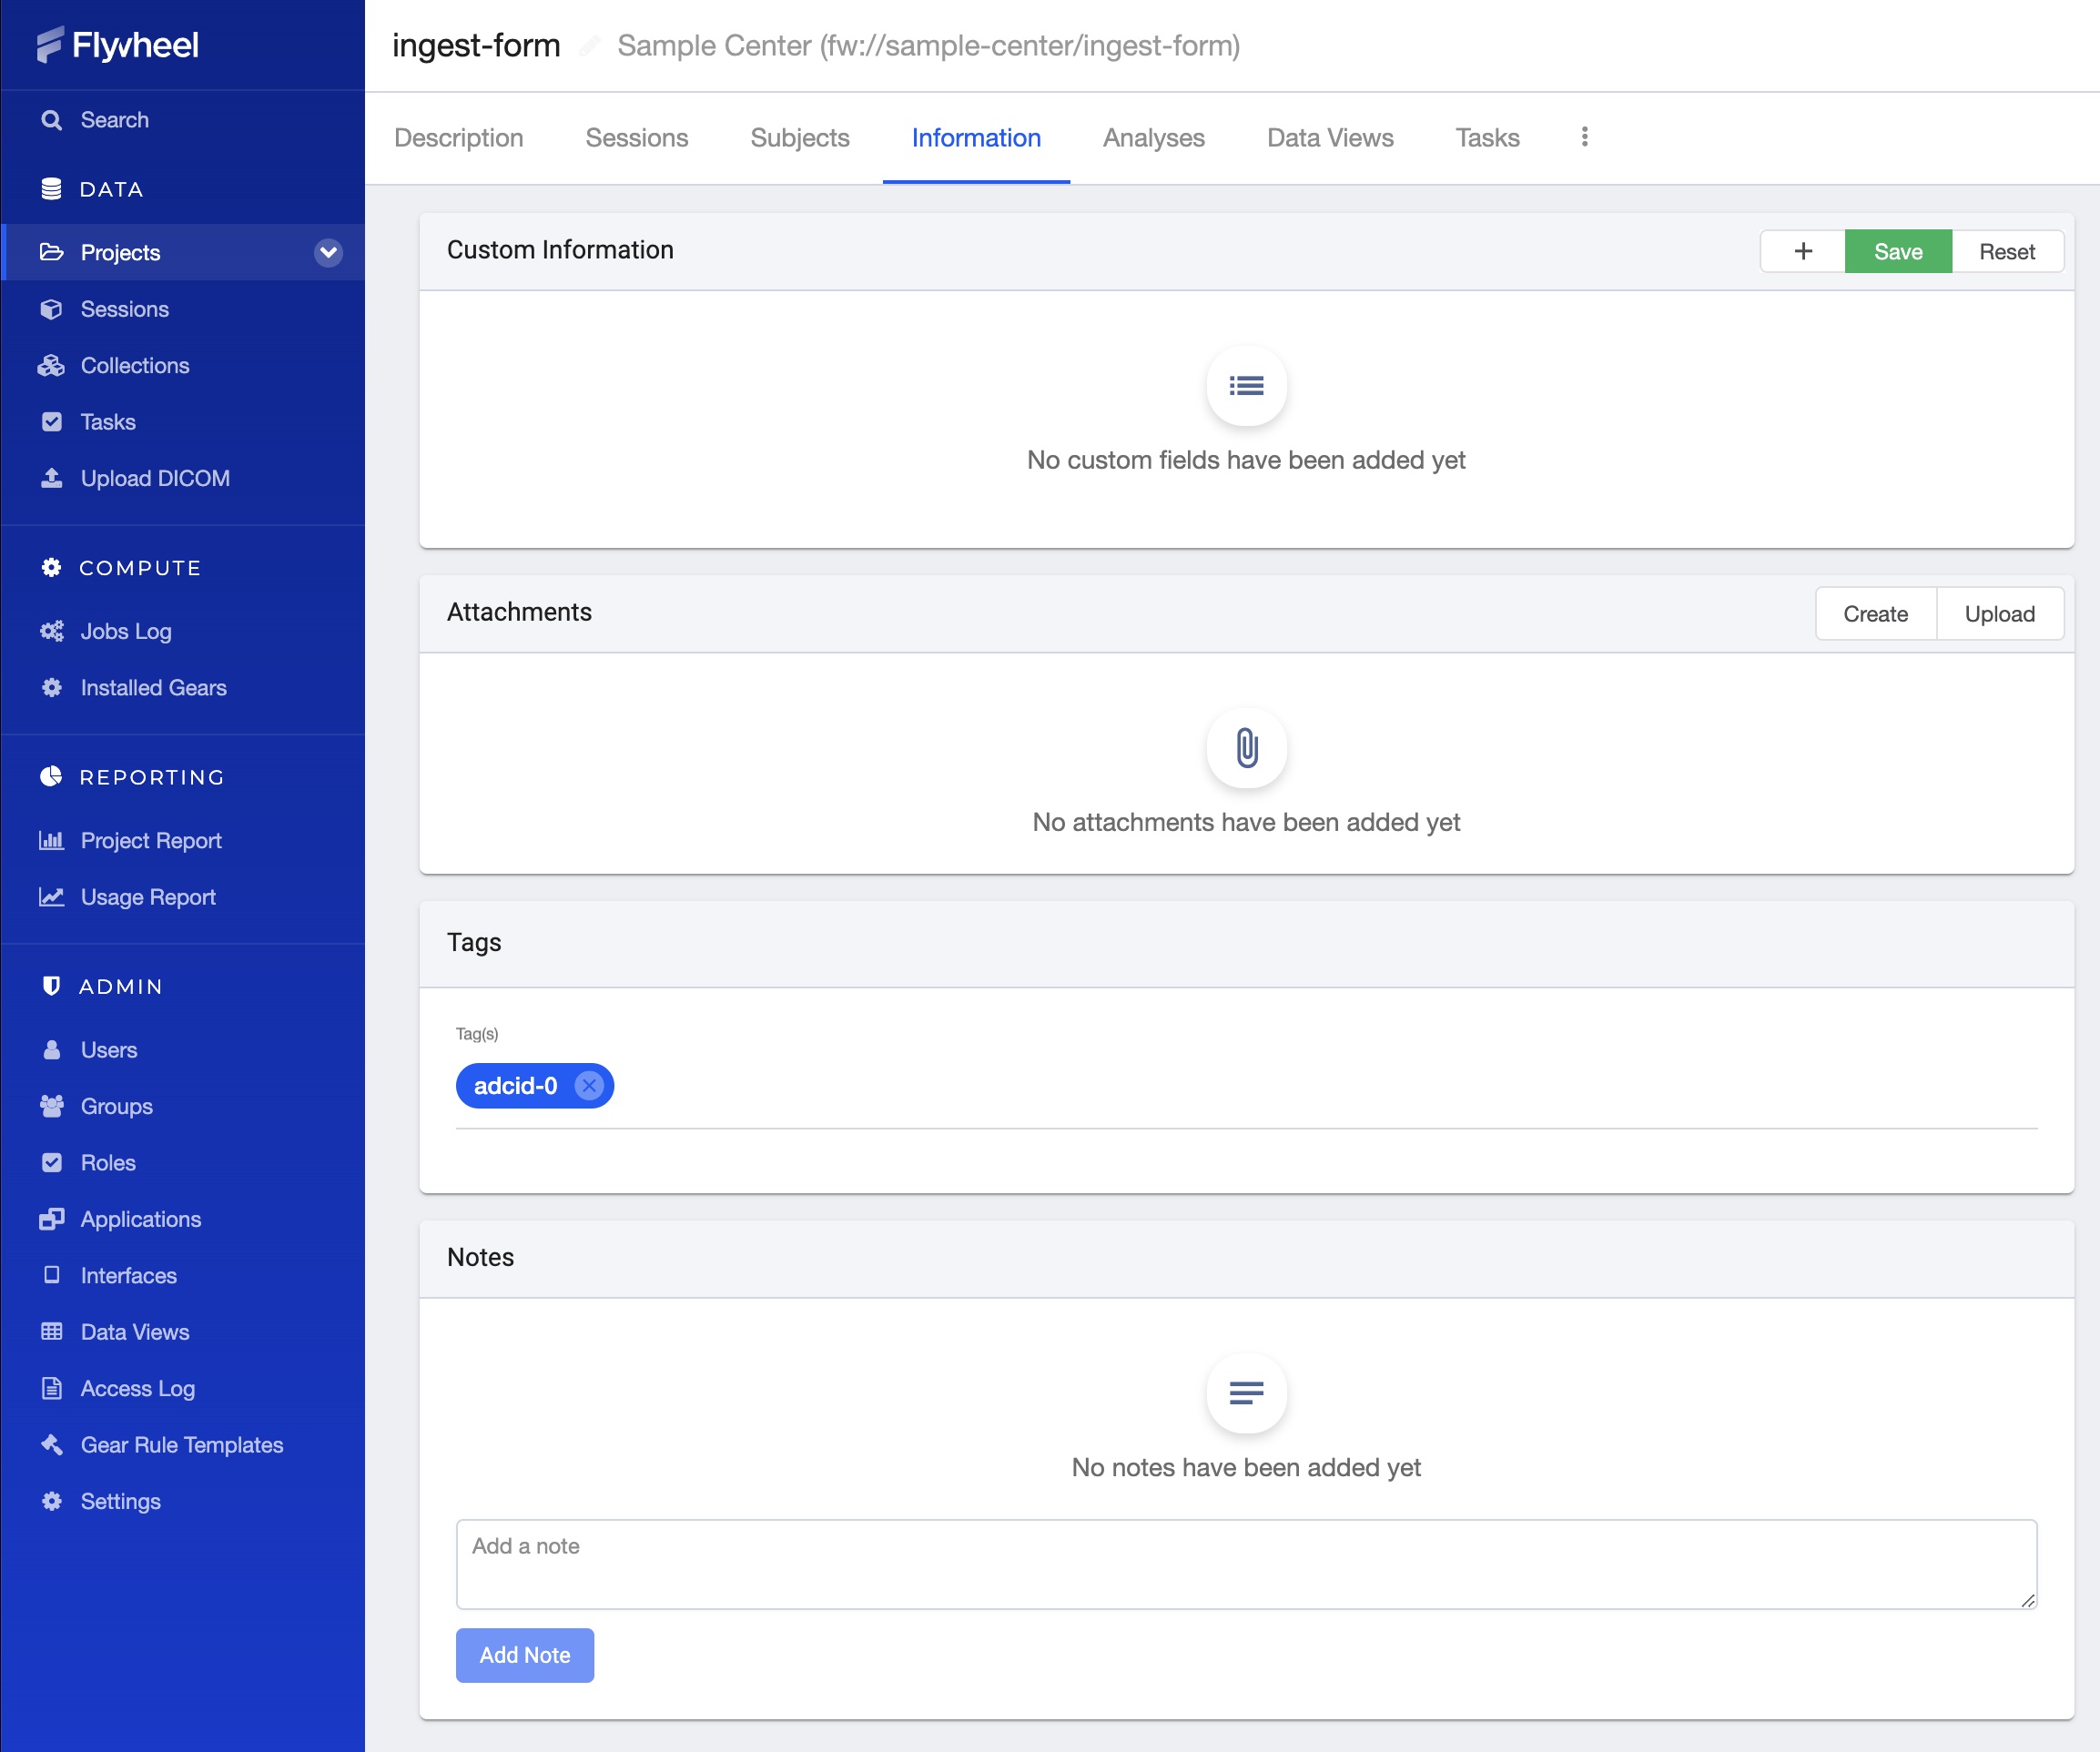Open the Search panel in sidebar
Screen dimensions: 2100x1752
[x=113, y=119]
